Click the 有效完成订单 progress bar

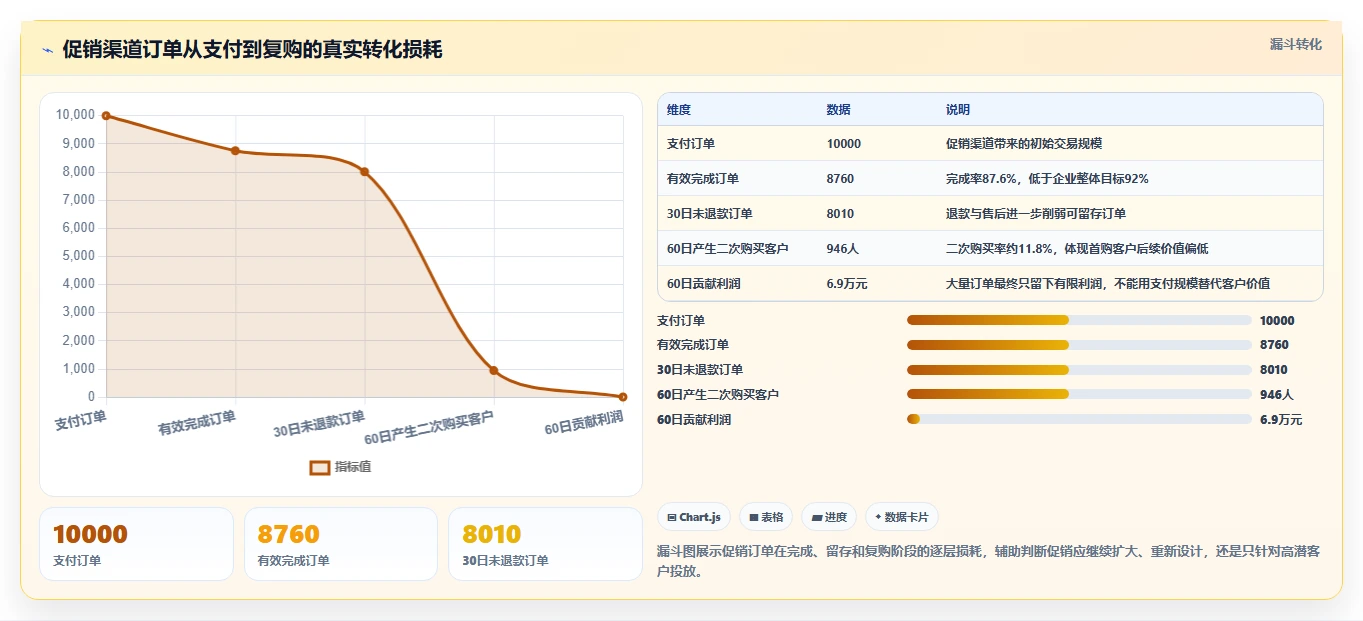coord(1079,345)
